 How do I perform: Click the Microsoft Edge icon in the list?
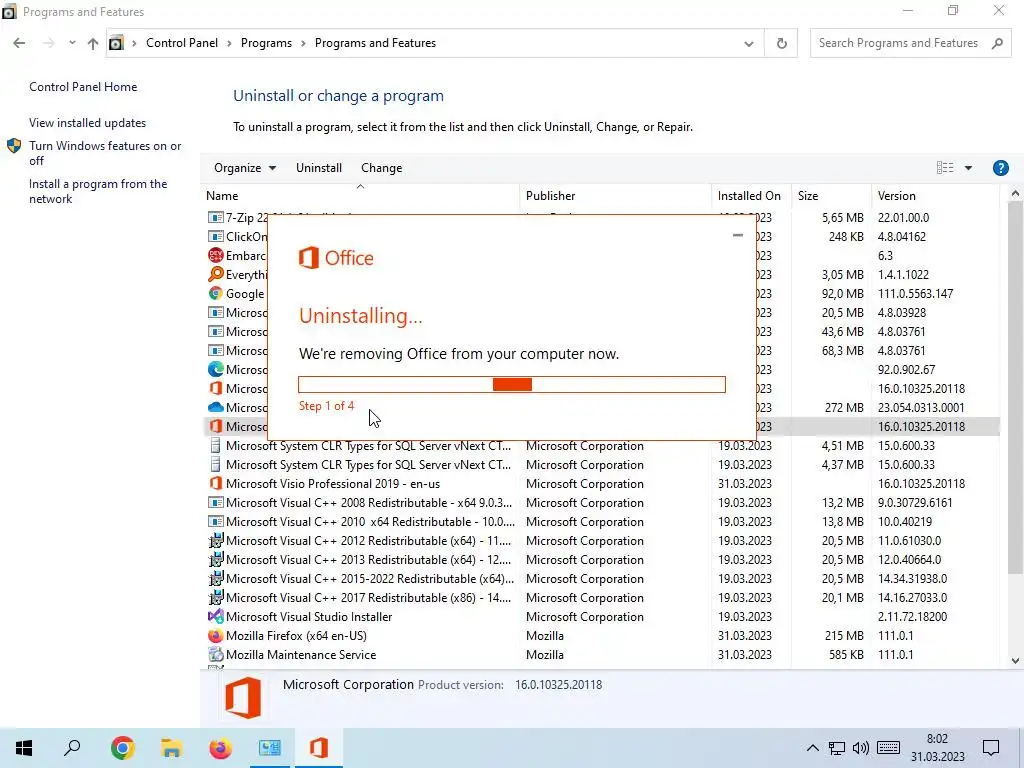215,370
